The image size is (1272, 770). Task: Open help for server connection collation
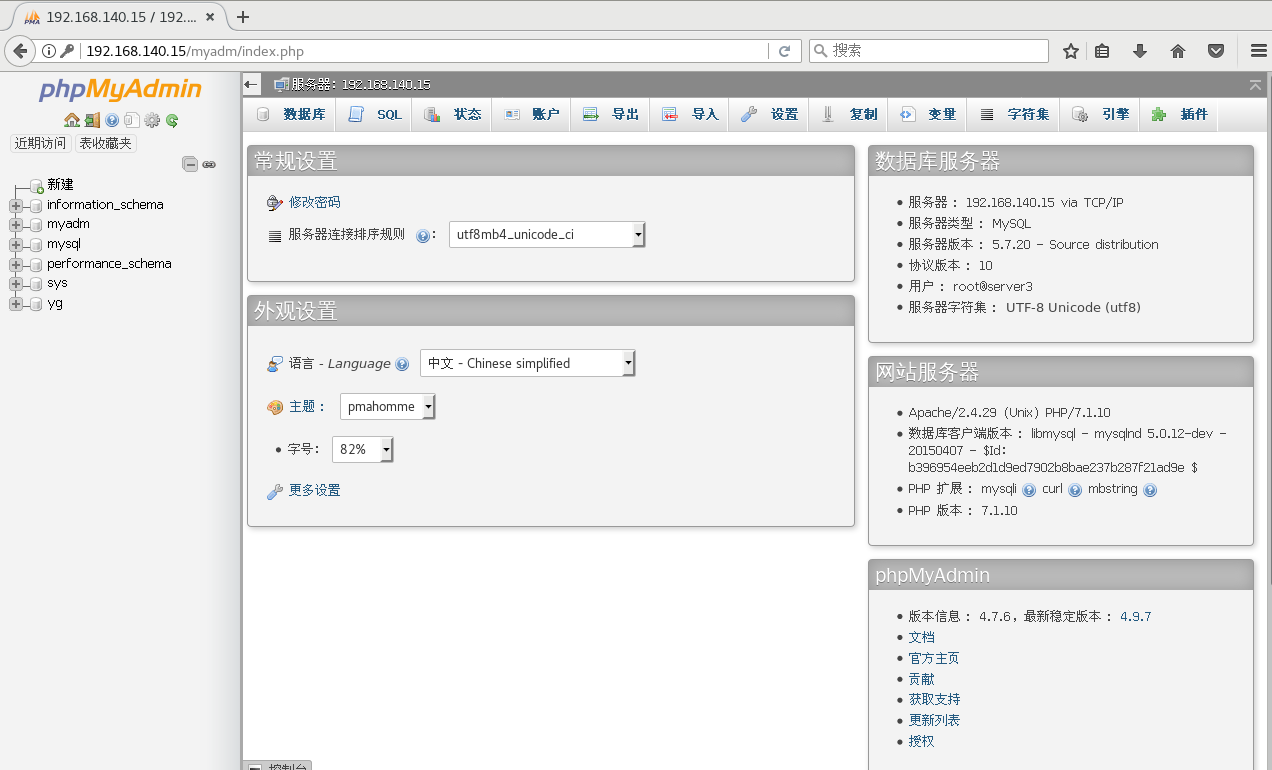[x=423, y=236]
